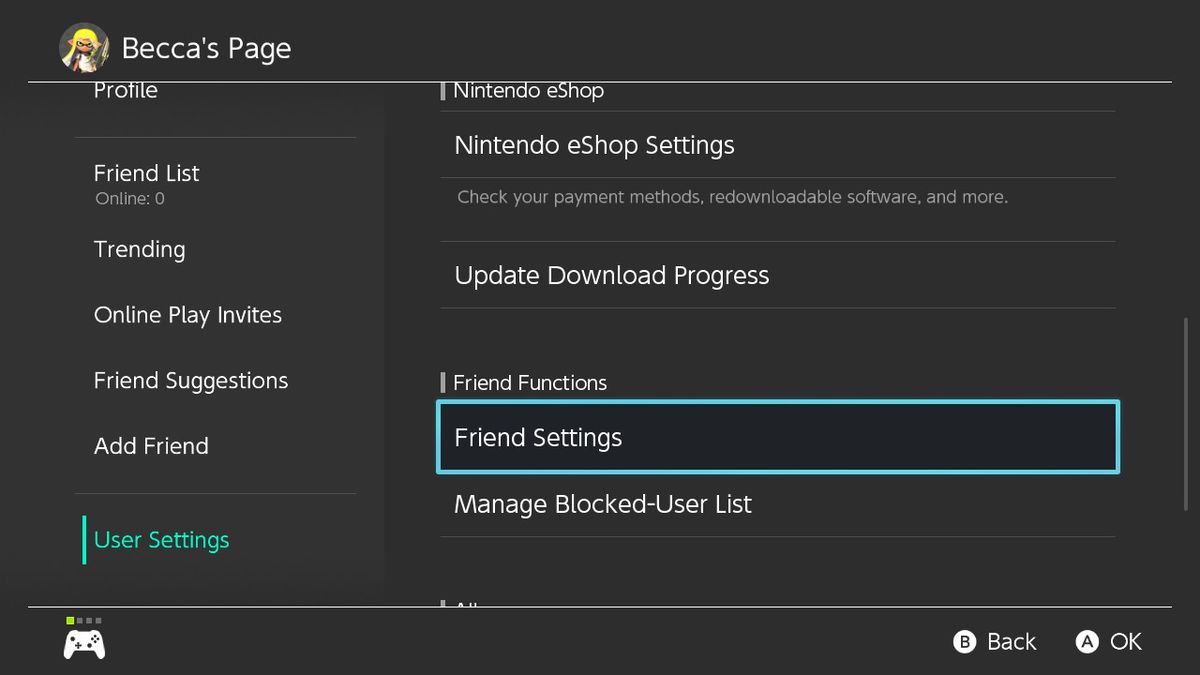This screenshot has width=1200, height=675.
Task: Click the player-one indicator dots
Action: (84, 620)
